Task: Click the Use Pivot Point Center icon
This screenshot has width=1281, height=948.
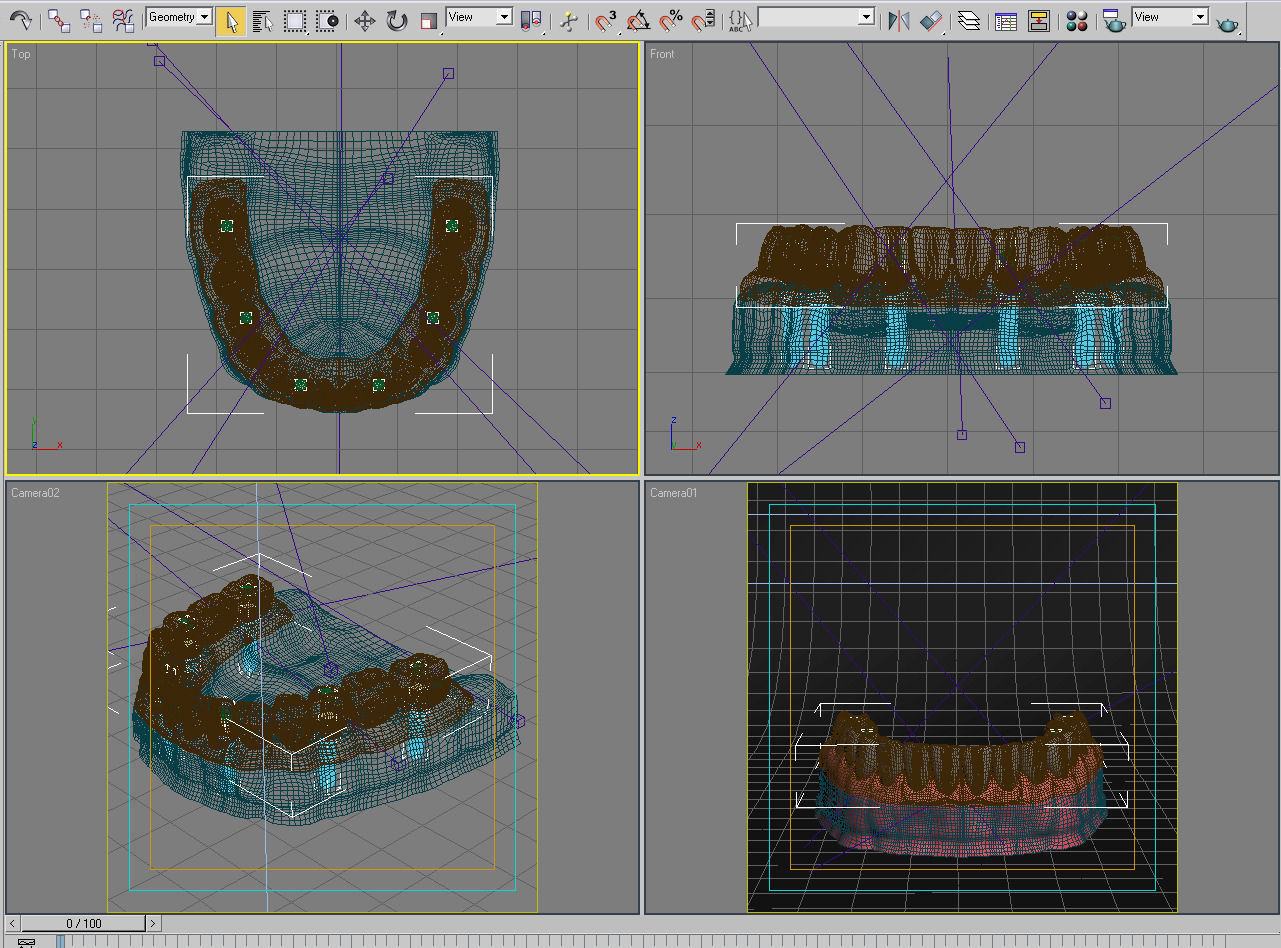Action: (x=531, y=20)
